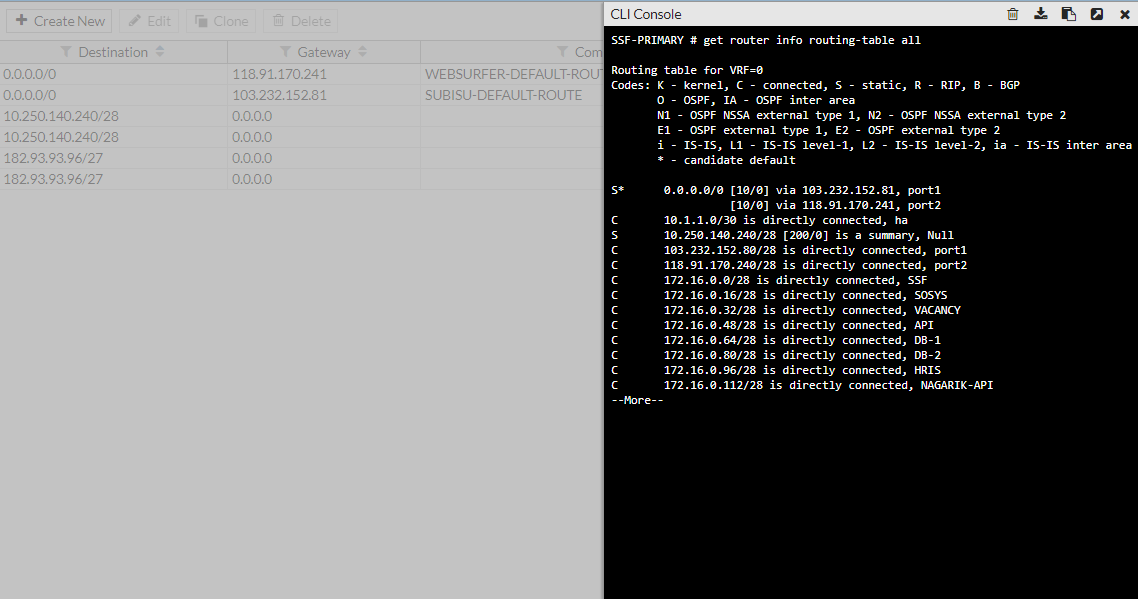This screenshot has width=1138, height=599.
Task: Click the 172.16.0.112/28 NAGARIK-API line
Action: [802, 386]
